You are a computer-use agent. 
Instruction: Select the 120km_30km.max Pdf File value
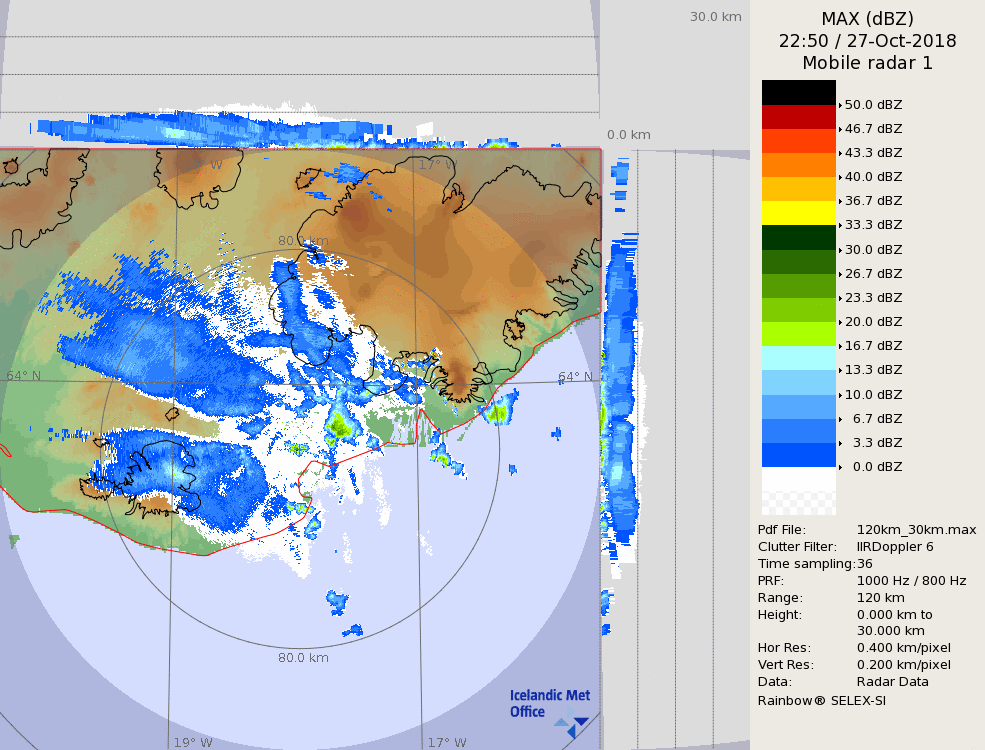click(x=916, y=530)
